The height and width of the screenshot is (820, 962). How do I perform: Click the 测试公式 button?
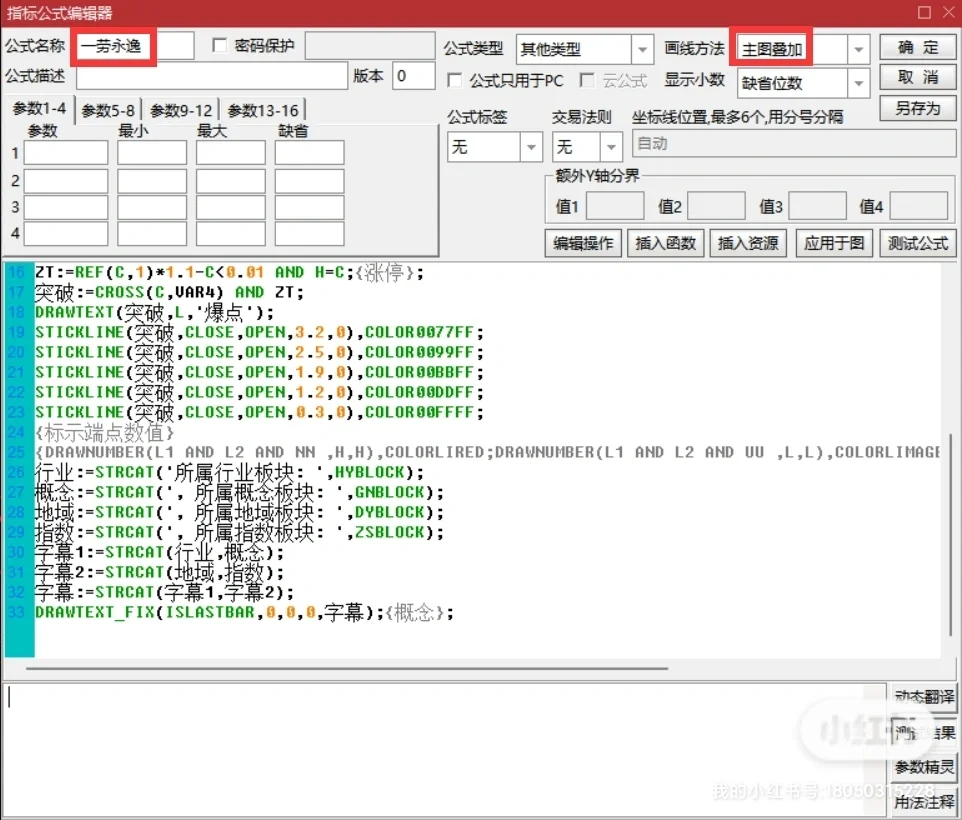tap(918, 243)
